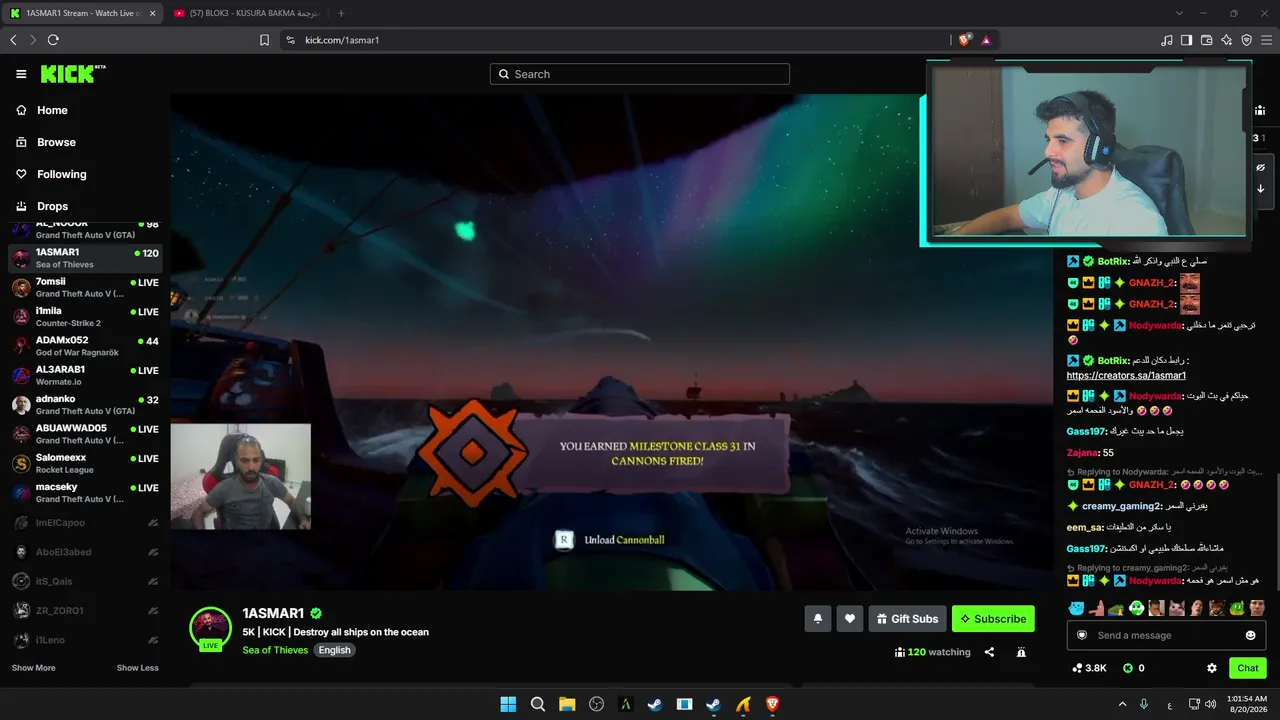Click the Zajana username in chat

pyautogui.click(x=1082, y=453)
